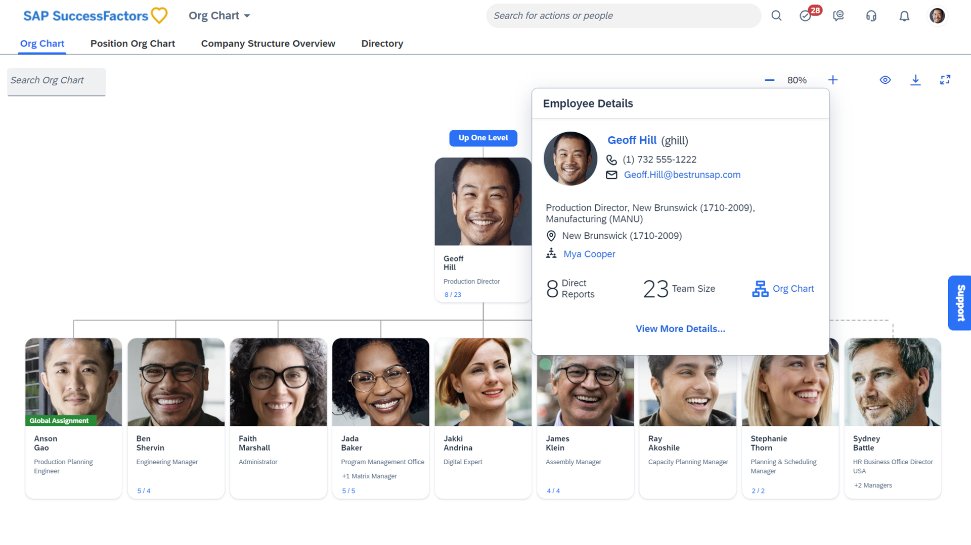Click the Search Org Chart field

coord(56,81)
